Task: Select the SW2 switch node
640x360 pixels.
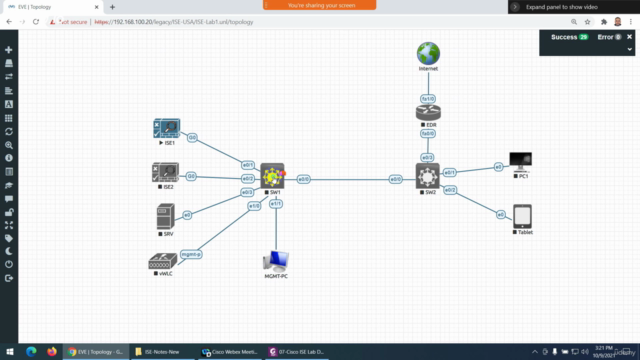Action: coord(427,176)
